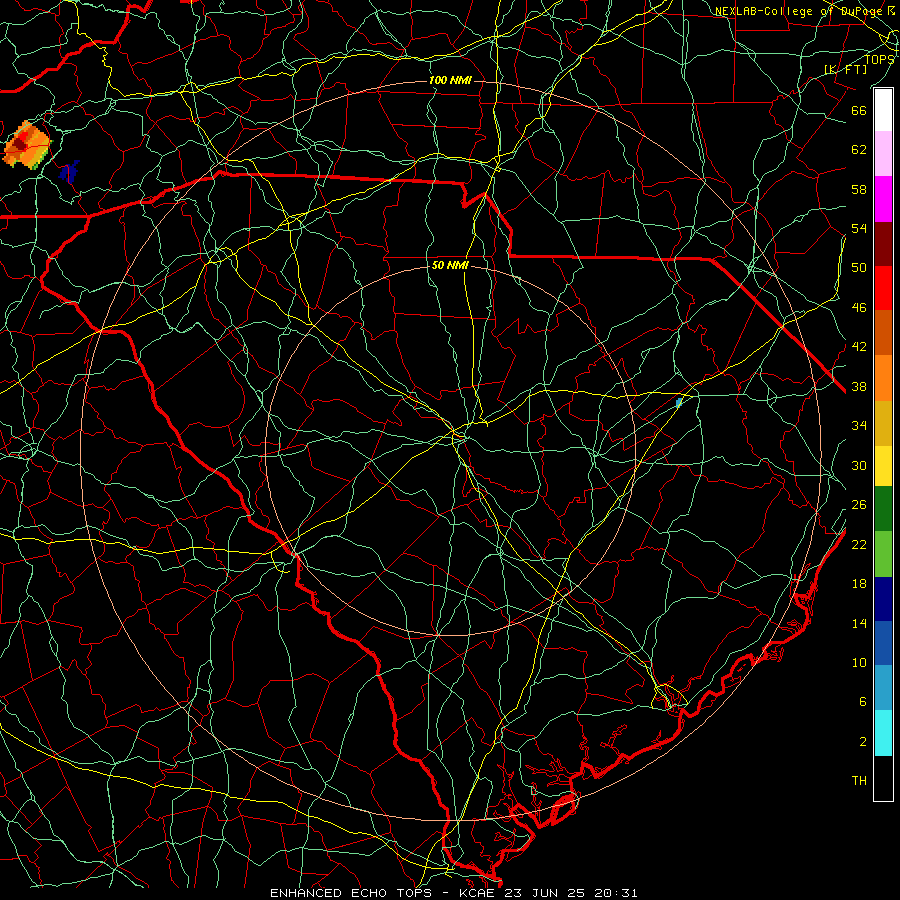Click the 2 legend value
The height and width of the screenshot is (900, 900).
[x=862, y=741]
